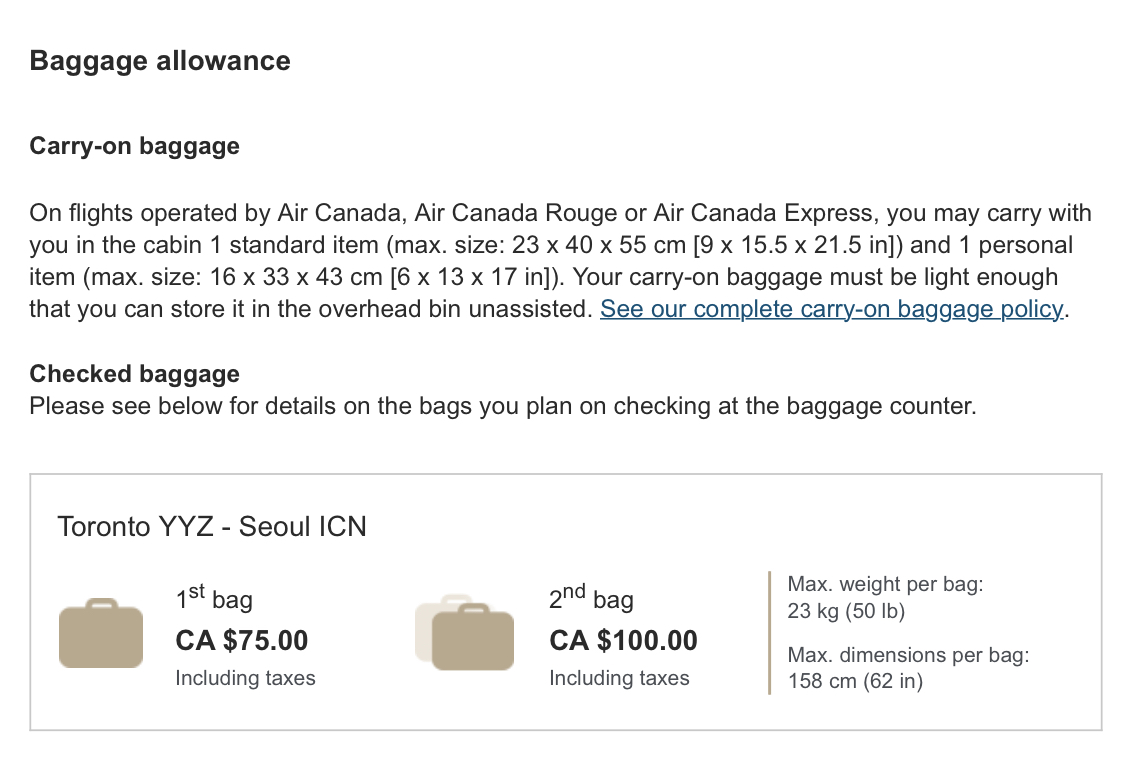
Task: Click Including taxes under the second bag
Action: pos(619,678)
